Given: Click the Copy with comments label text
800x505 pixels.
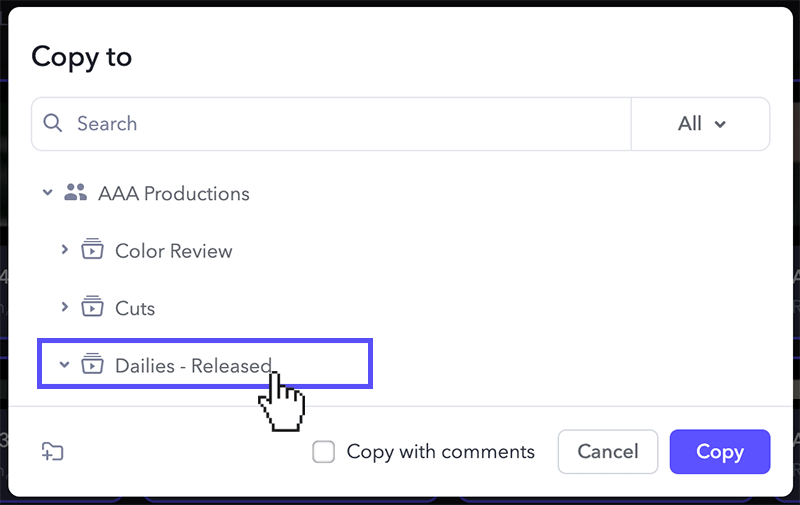Looking at the screenshot, I should 441,452.
